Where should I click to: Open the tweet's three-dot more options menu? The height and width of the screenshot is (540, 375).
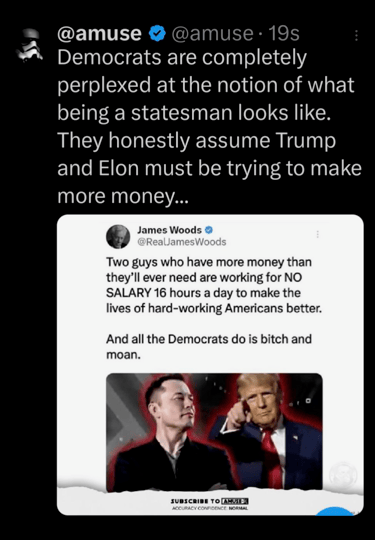click(x=356, y=35)
